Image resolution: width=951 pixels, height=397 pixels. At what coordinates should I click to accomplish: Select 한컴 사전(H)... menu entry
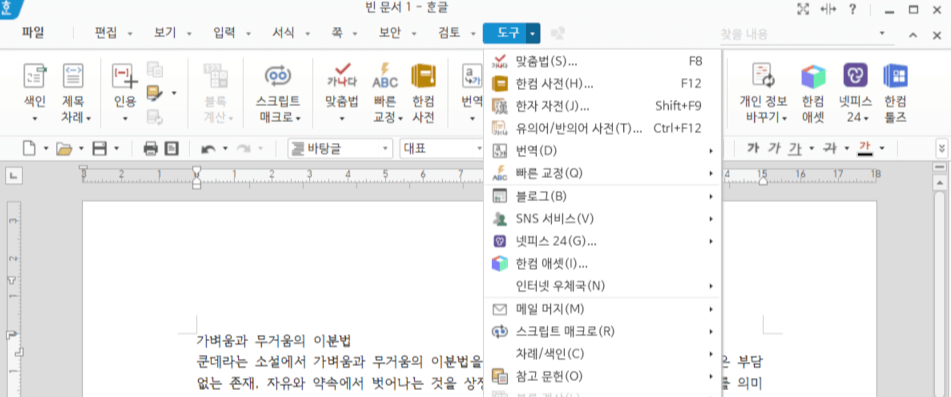602,84
